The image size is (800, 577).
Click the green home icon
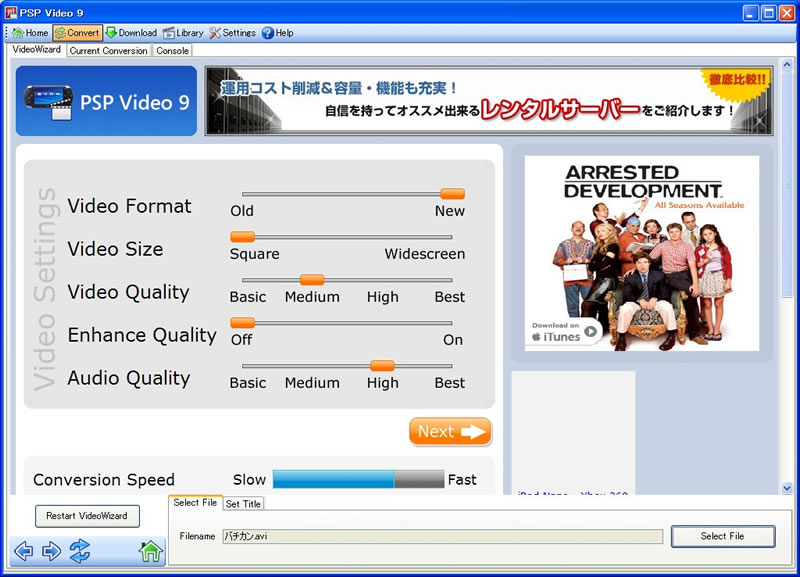(x=150, y=551)
